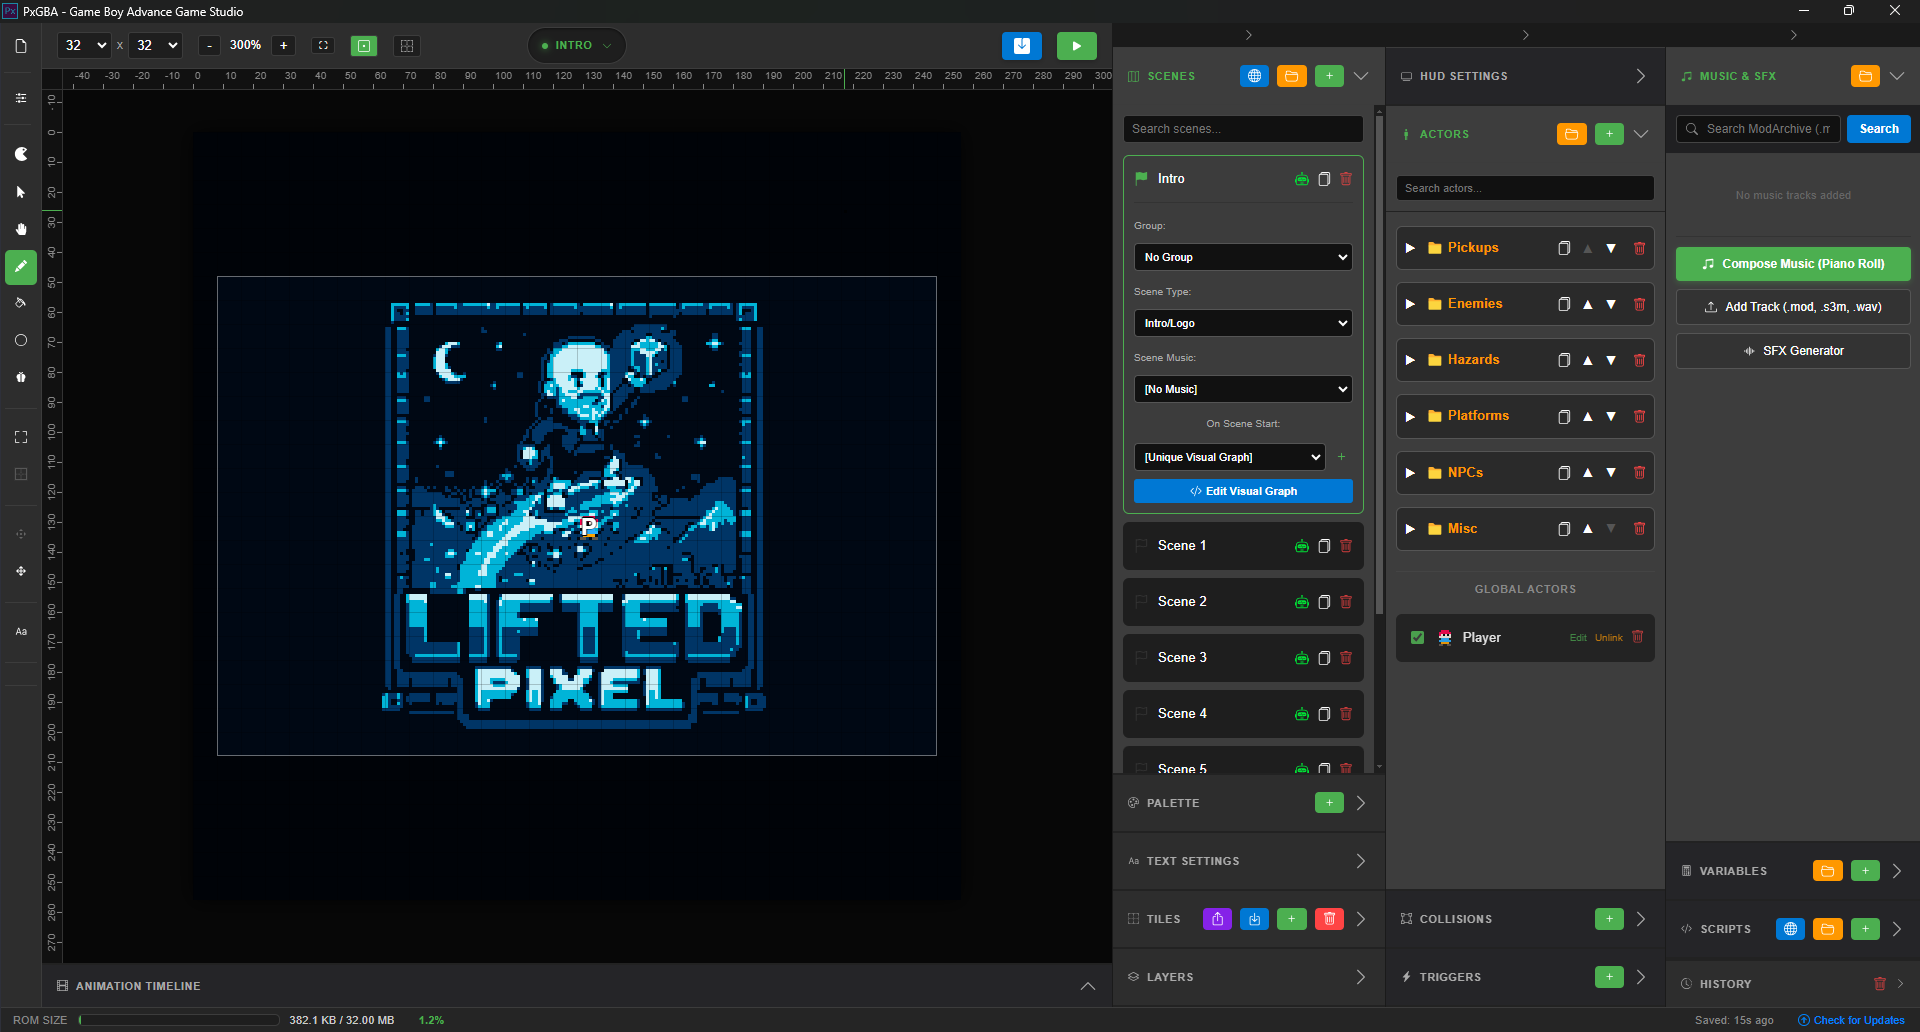Screen dimensions: 1920x1032
Task: Toggle the tile grid overlay button
Action: (x=406, y=46)
